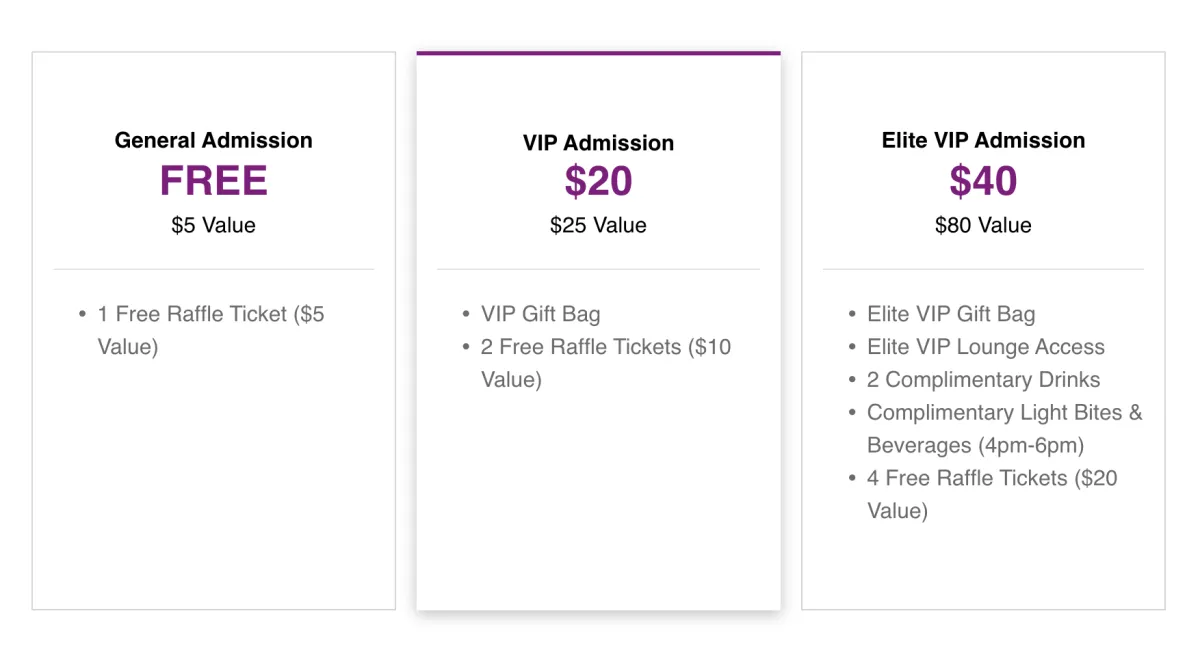
Task: Click Complimentary Light Bites & Beverages item
Action: [1005, 429]
